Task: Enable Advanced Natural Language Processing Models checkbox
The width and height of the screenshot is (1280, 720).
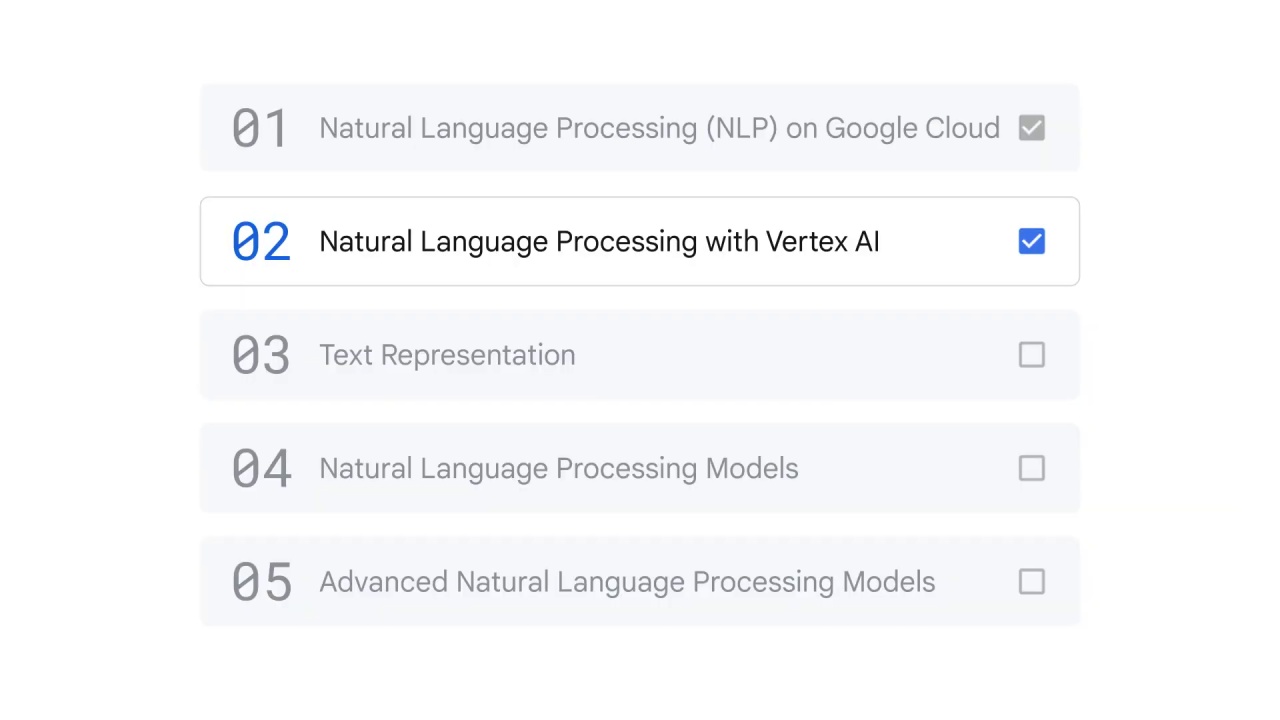Action: tap(1031, 582)
